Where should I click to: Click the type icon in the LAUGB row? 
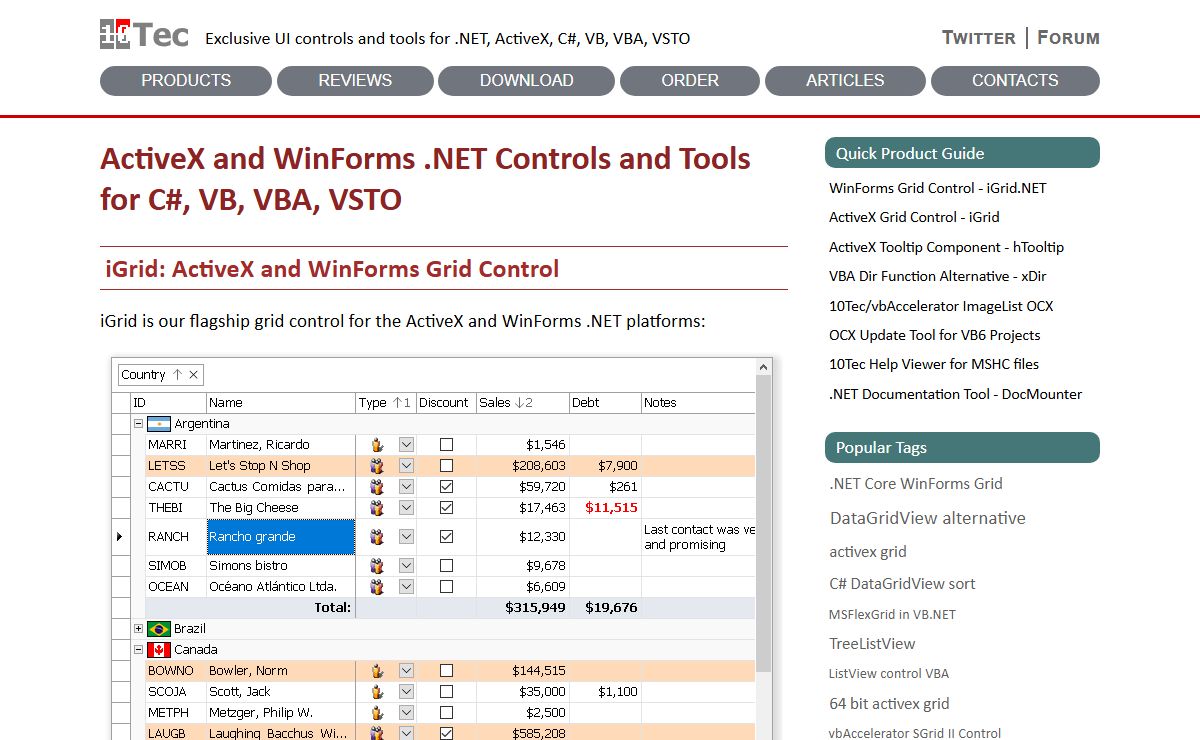[x=377, y=734]
